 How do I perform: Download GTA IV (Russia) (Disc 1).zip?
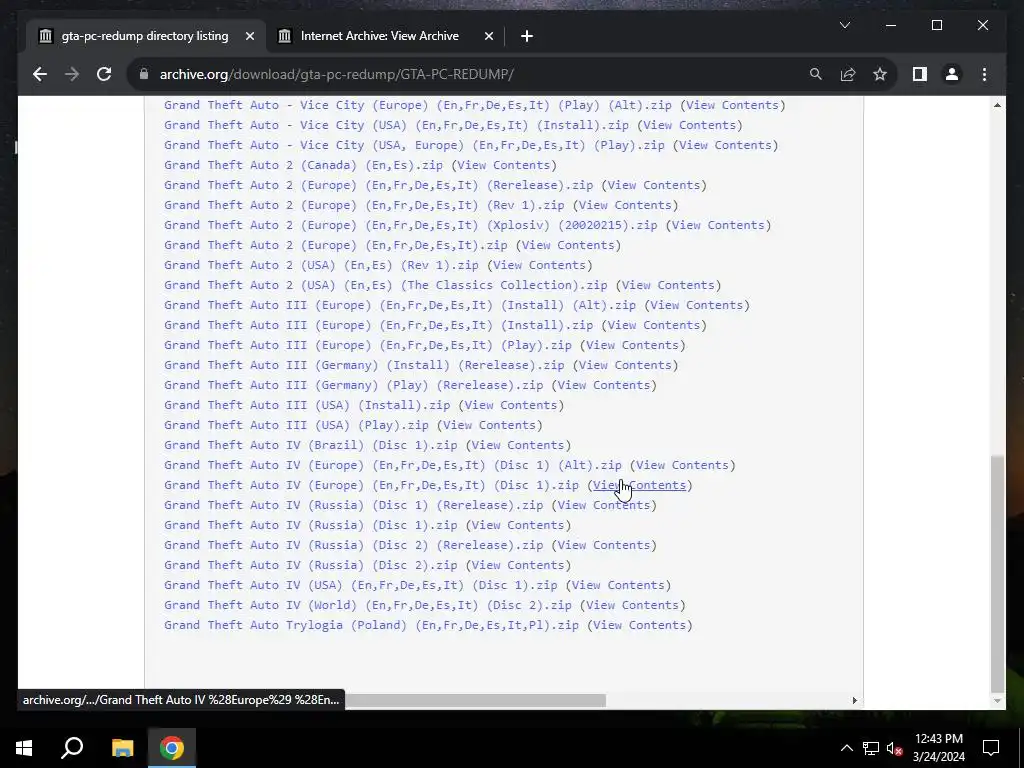tap(310, 525)
